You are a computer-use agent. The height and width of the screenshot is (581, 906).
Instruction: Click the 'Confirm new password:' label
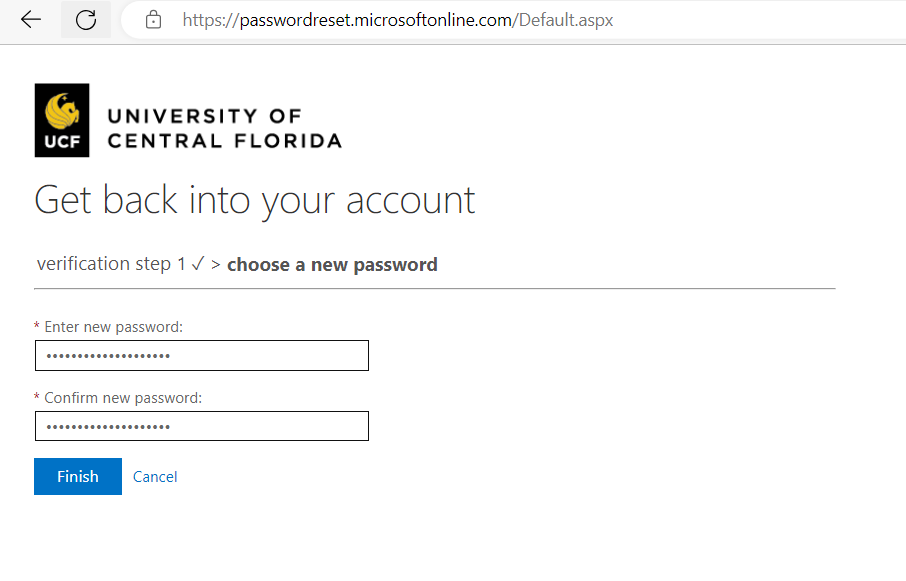click(123, 398)
